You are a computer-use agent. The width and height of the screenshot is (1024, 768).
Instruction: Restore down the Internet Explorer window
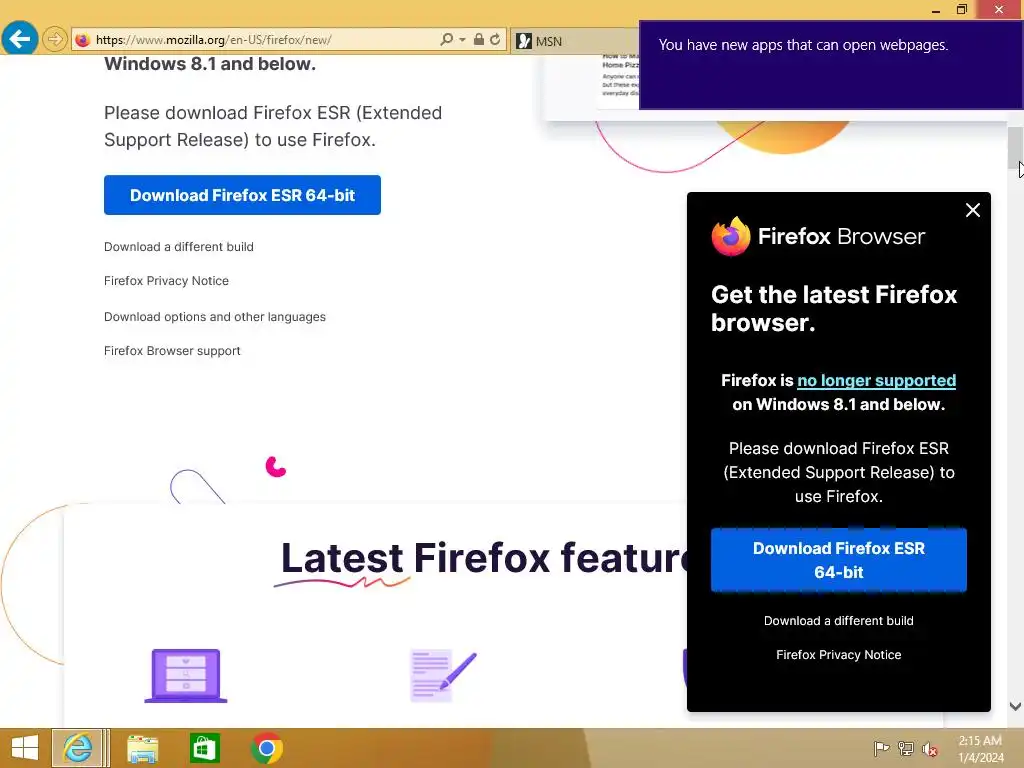pyautogui.click(x=961, y=9)
